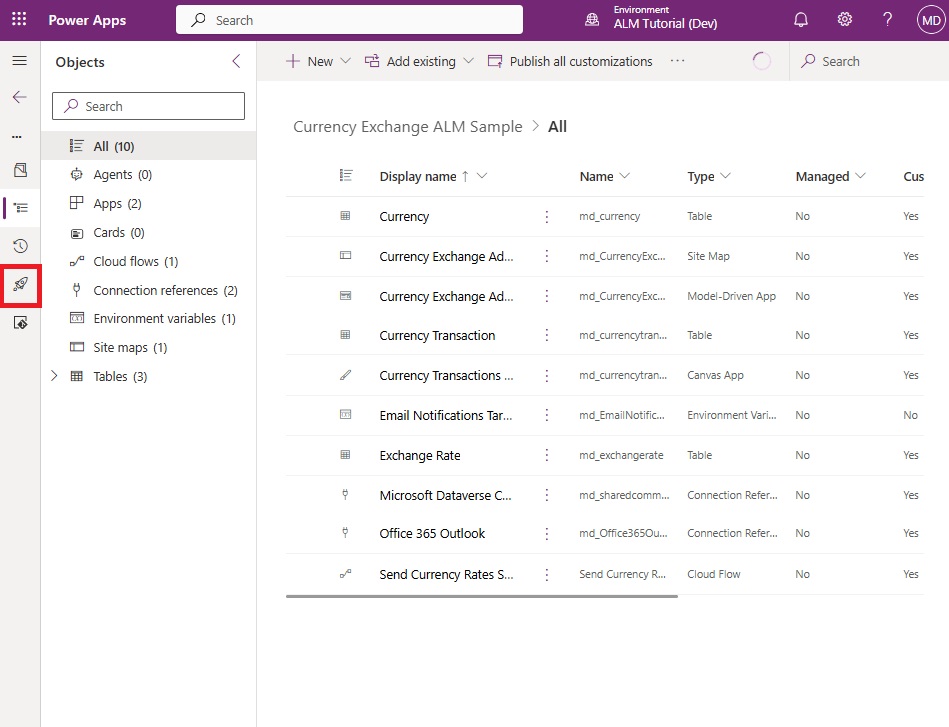The image size is (949, 727).
Task: Click the Objects pane search field
Action: click(148, 106)
